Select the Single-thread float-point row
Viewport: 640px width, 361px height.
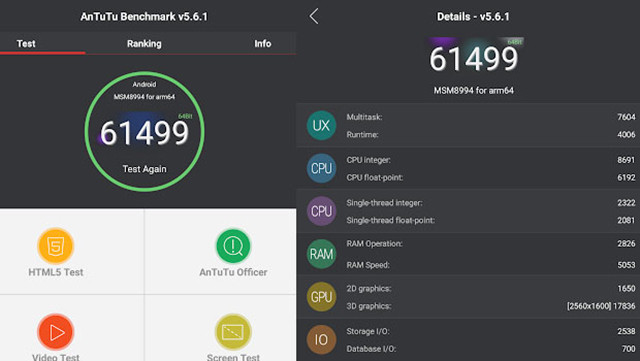click(x=491, y=220)
